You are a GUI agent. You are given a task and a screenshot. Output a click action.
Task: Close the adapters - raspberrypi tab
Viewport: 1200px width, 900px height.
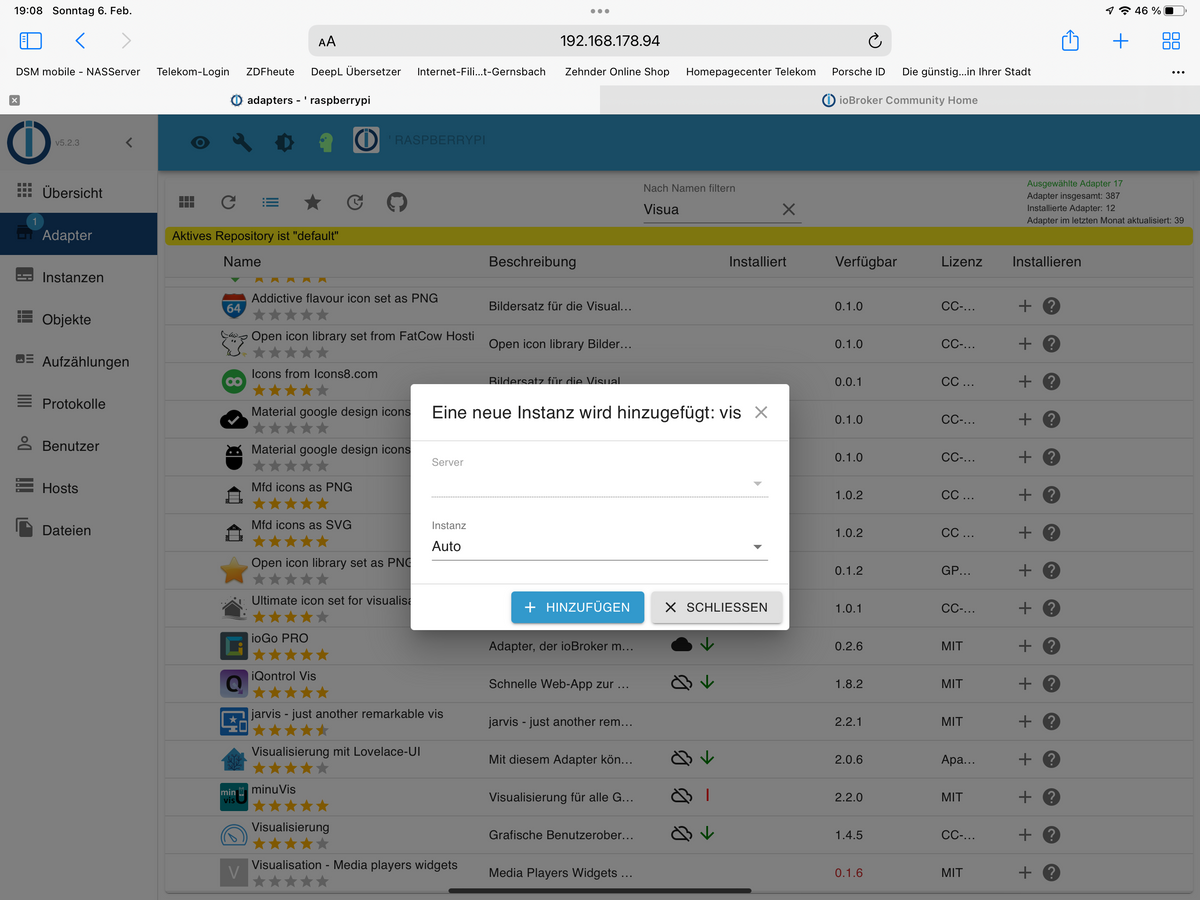coord(14,100)
